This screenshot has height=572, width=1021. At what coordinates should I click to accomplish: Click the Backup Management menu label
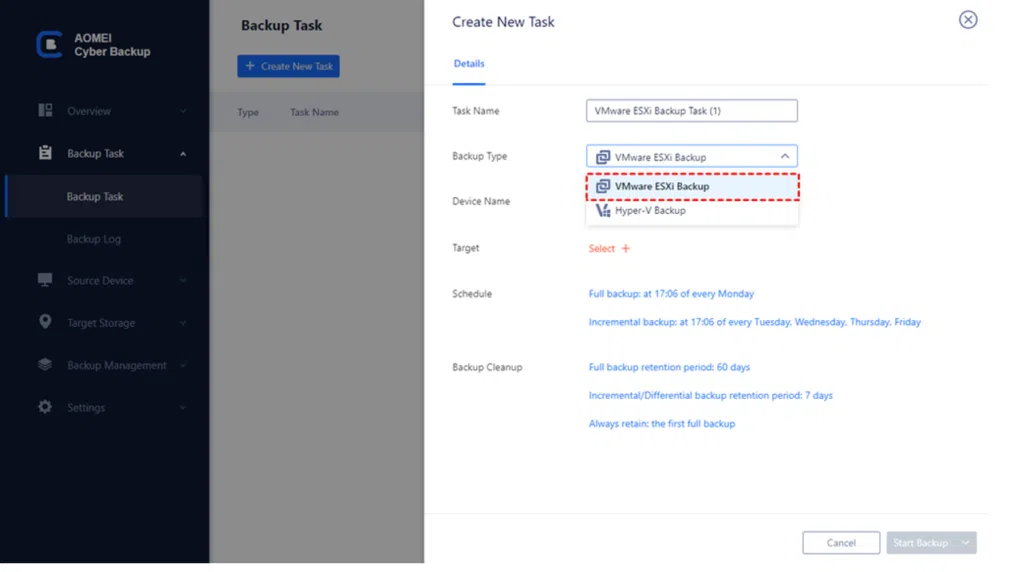coord(117,365)
